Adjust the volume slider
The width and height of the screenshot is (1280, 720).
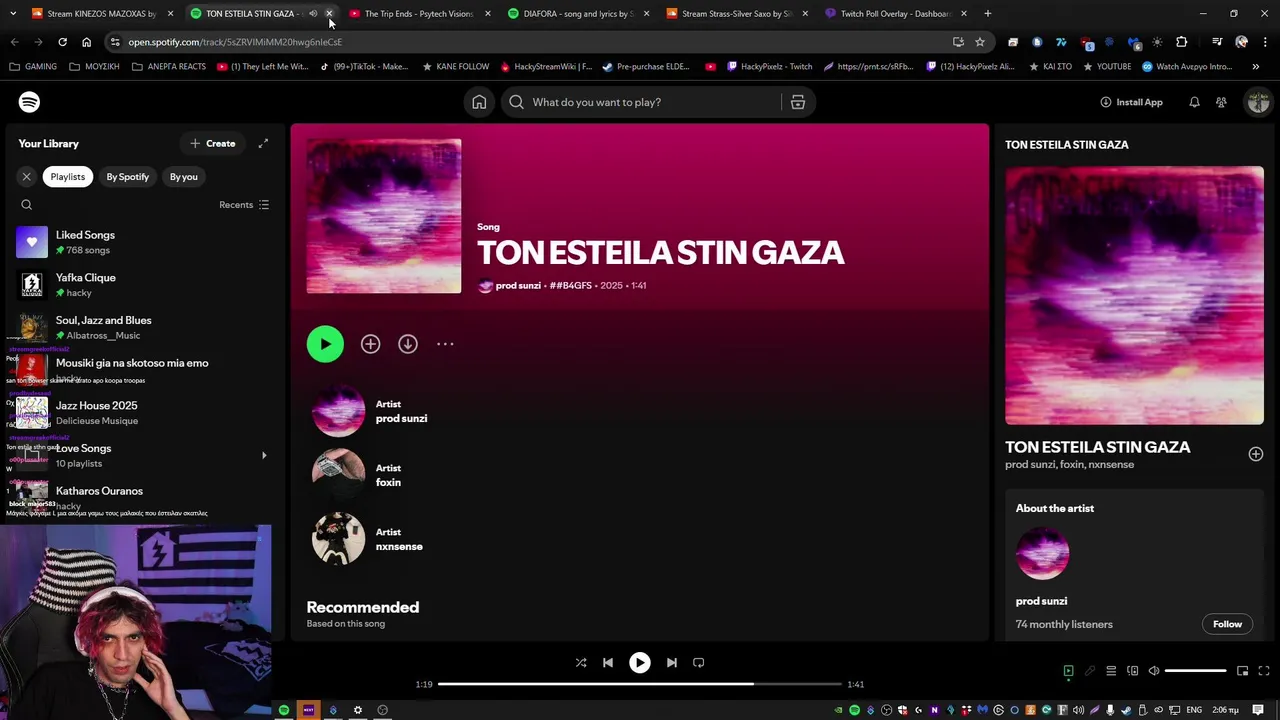coord(1195,671)
